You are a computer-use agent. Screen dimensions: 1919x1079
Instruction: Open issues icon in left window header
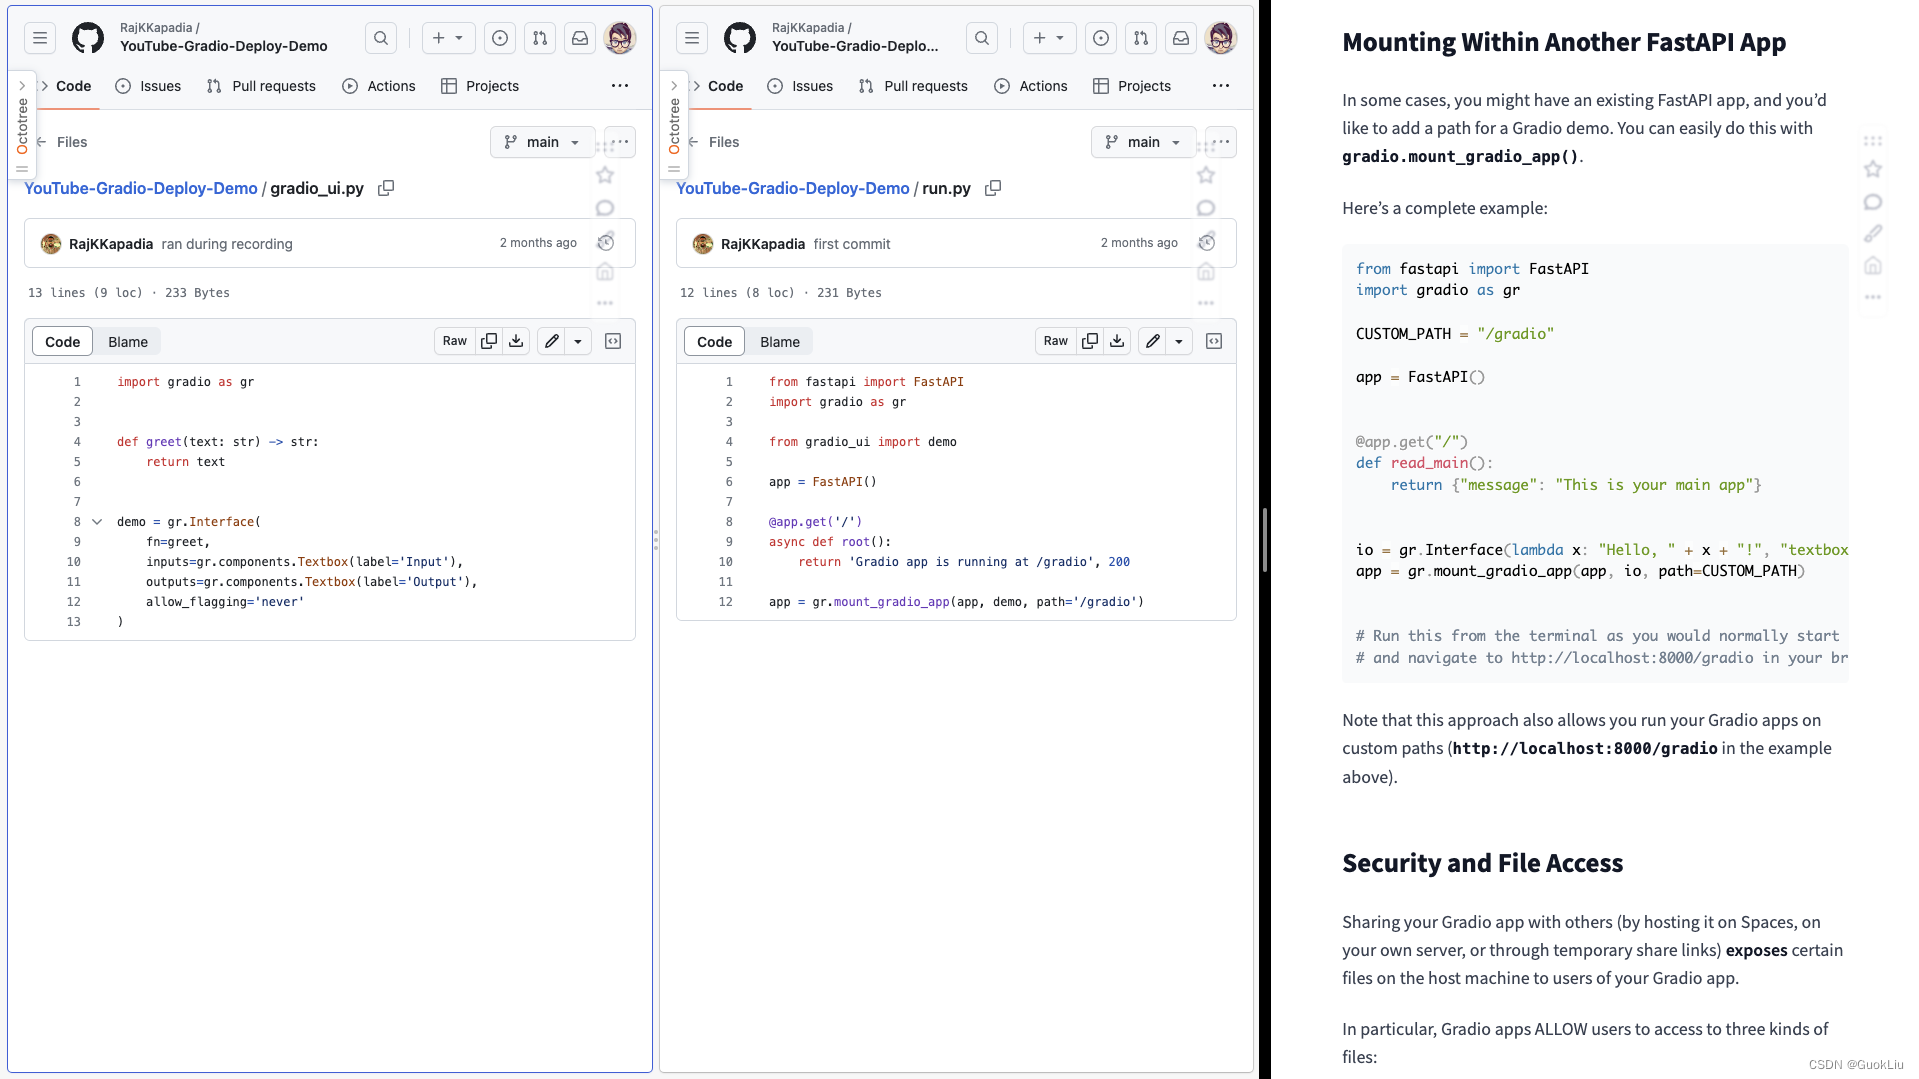tap(500, 38)
